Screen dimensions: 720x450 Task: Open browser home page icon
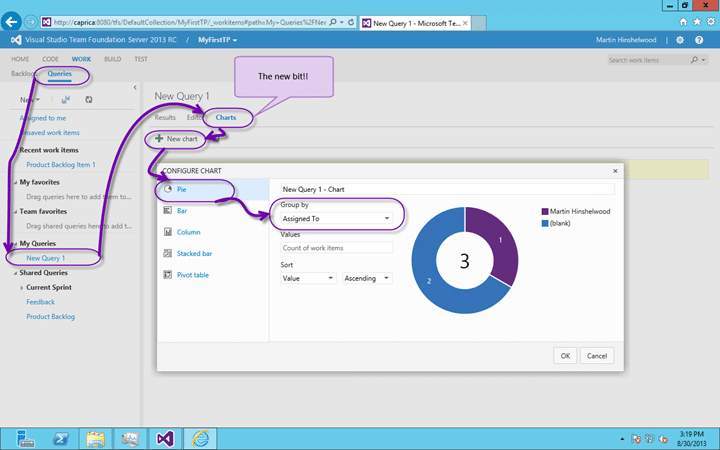pos(683,22)
